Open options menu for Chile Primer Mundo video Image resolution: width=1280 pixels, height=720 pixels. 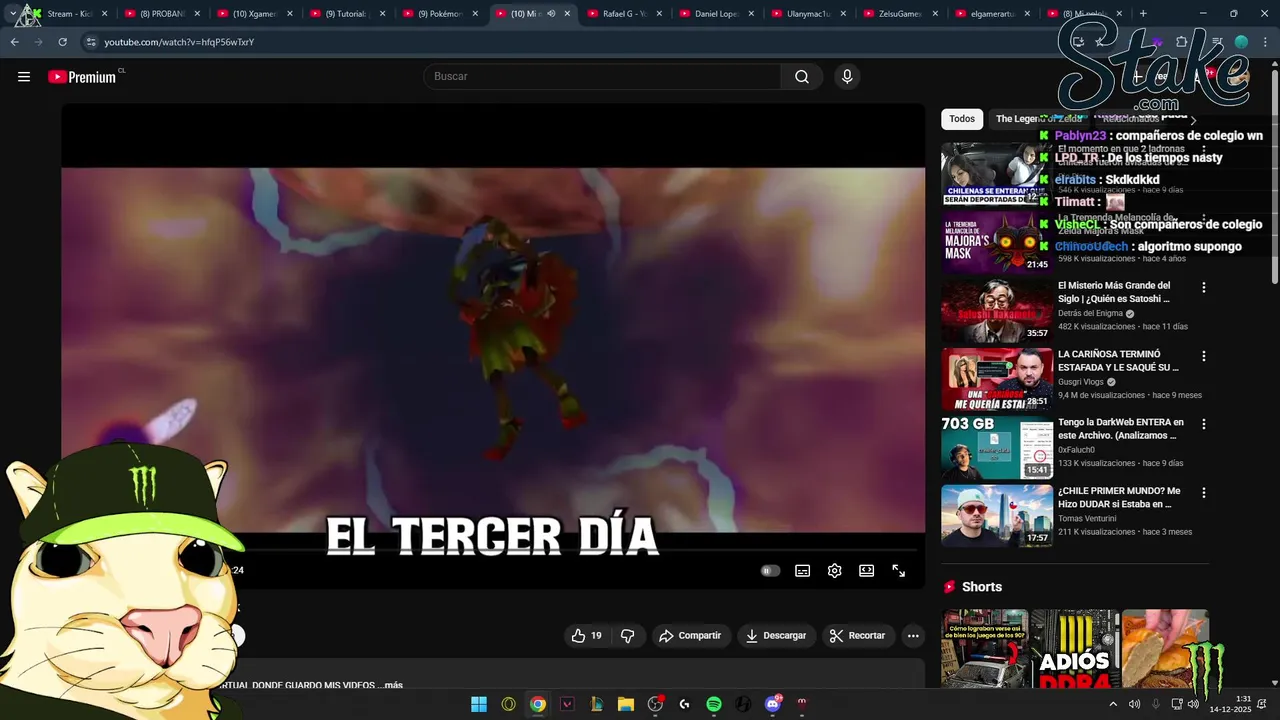(x=1203, y=493)
